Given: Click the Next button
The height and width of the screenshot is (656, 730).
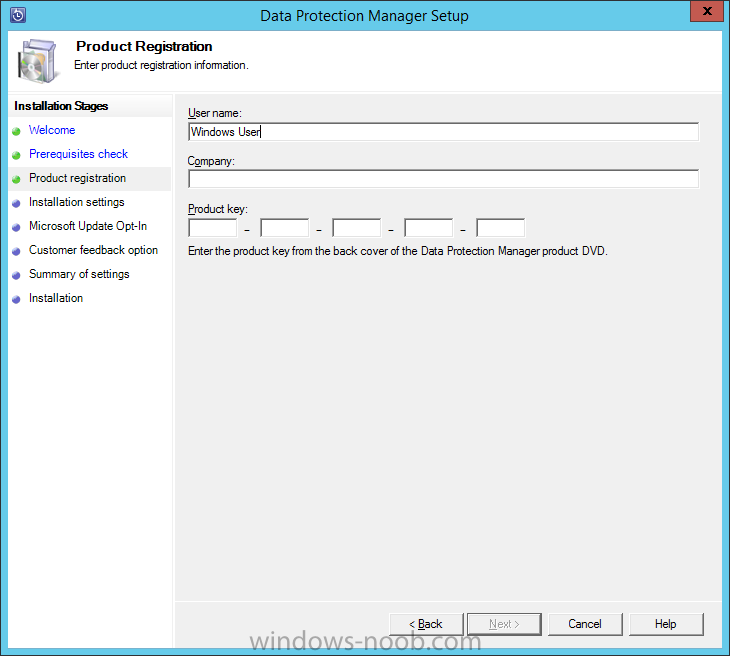Looking at the screenshot, I should (x=504, y=624).
